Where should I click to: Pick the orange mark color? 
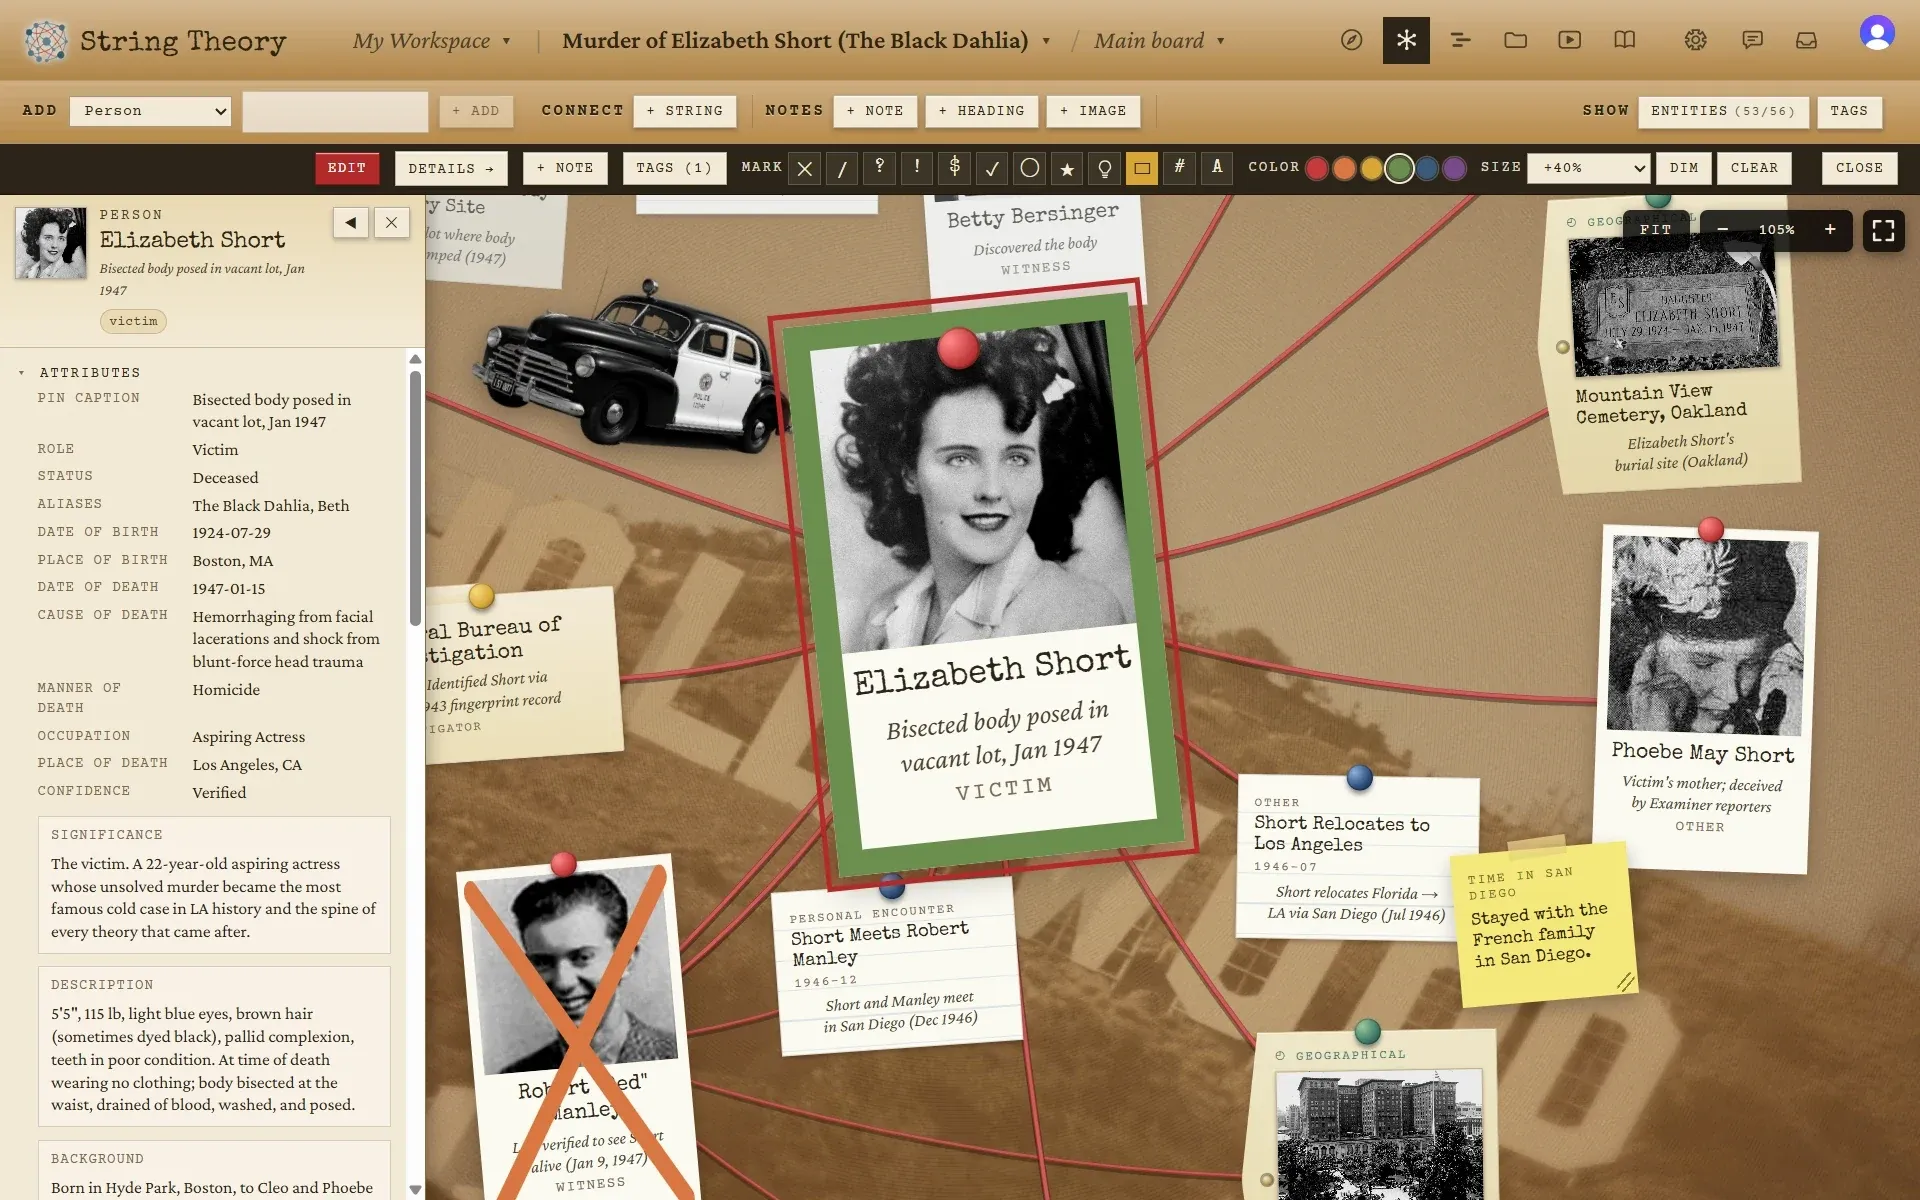[1345, 168]
